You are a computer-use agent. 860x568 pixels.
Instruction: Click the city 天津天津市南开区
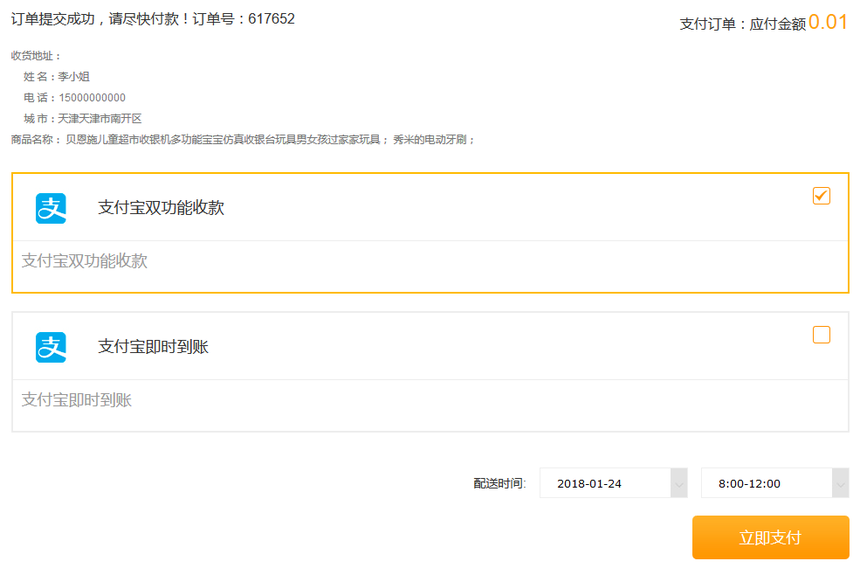(x=100, y=118)
